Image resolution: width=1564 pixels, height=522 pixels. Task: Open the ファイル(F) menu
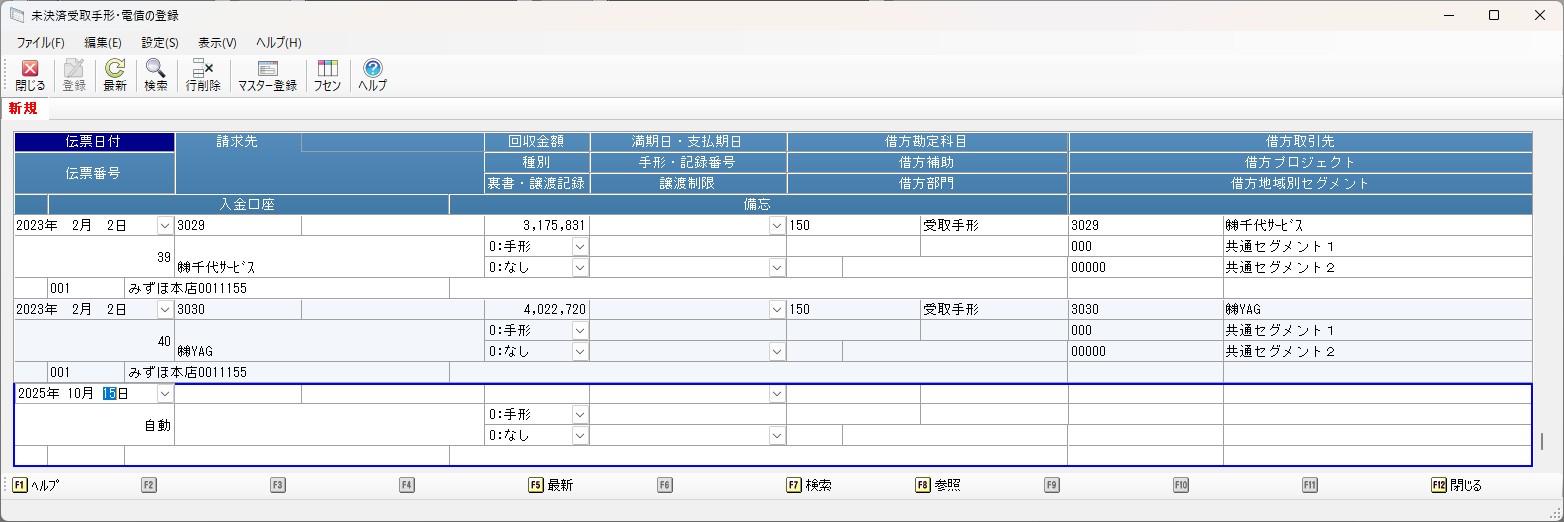pos(40,43)
